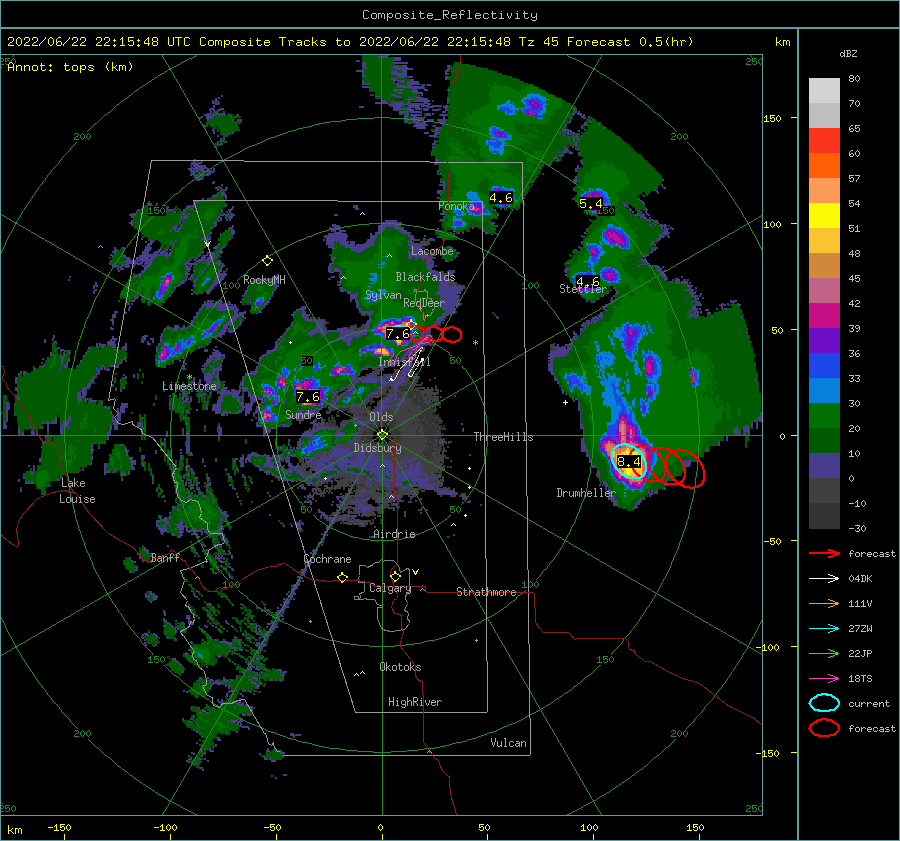Select the 4.6 storm top near Ponoka
900x841 pixels.
(501, 197)
